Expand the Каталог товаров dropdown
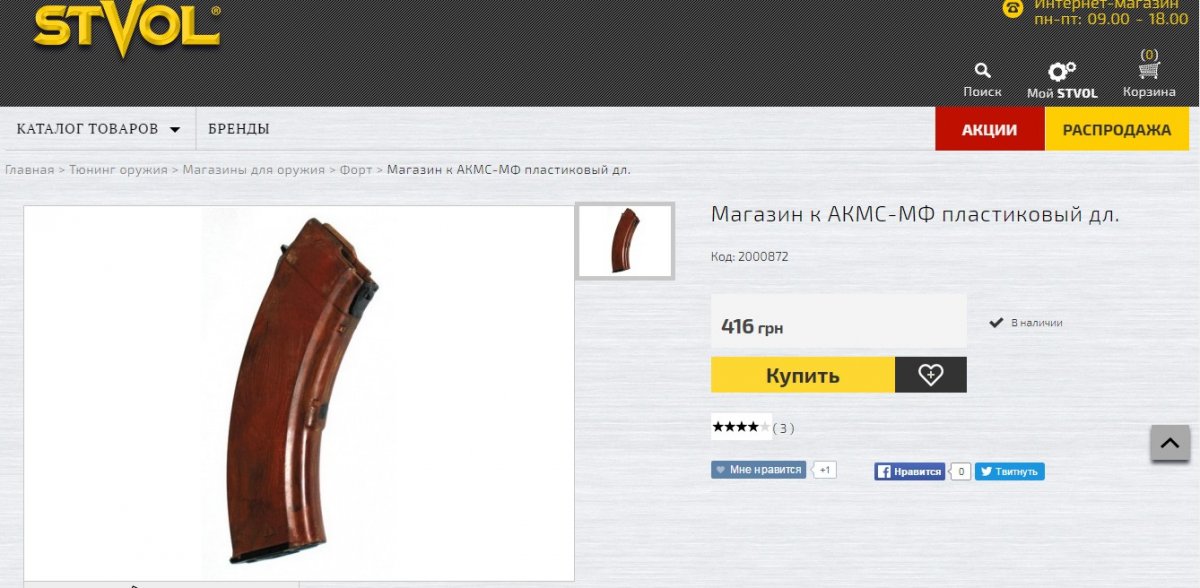 click(x=98, y=129)
